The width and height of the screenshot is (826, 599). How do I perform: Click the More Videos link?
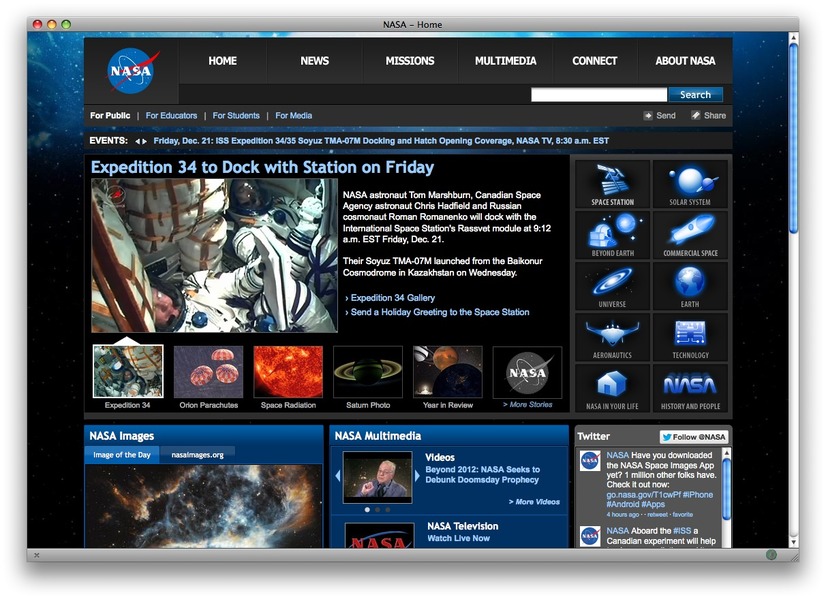pyautogui.click(x=534, y=502)
